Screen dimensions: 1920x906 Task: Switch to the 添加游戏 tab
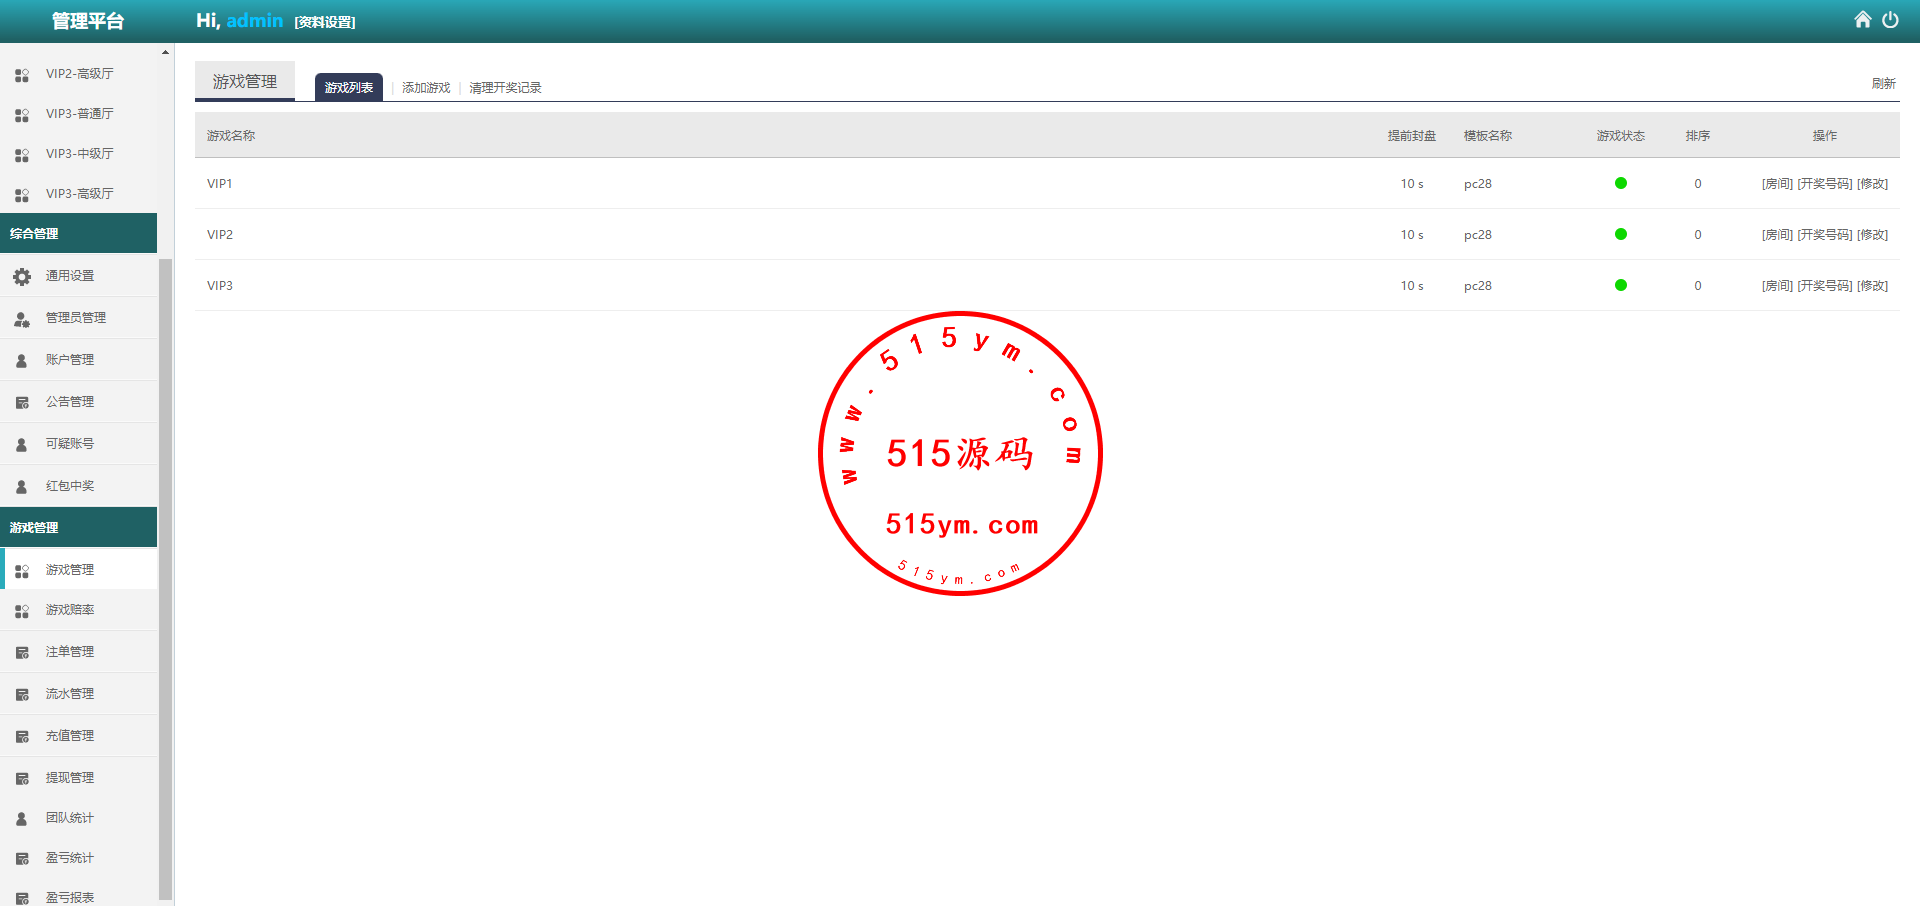tap(426, 88)
